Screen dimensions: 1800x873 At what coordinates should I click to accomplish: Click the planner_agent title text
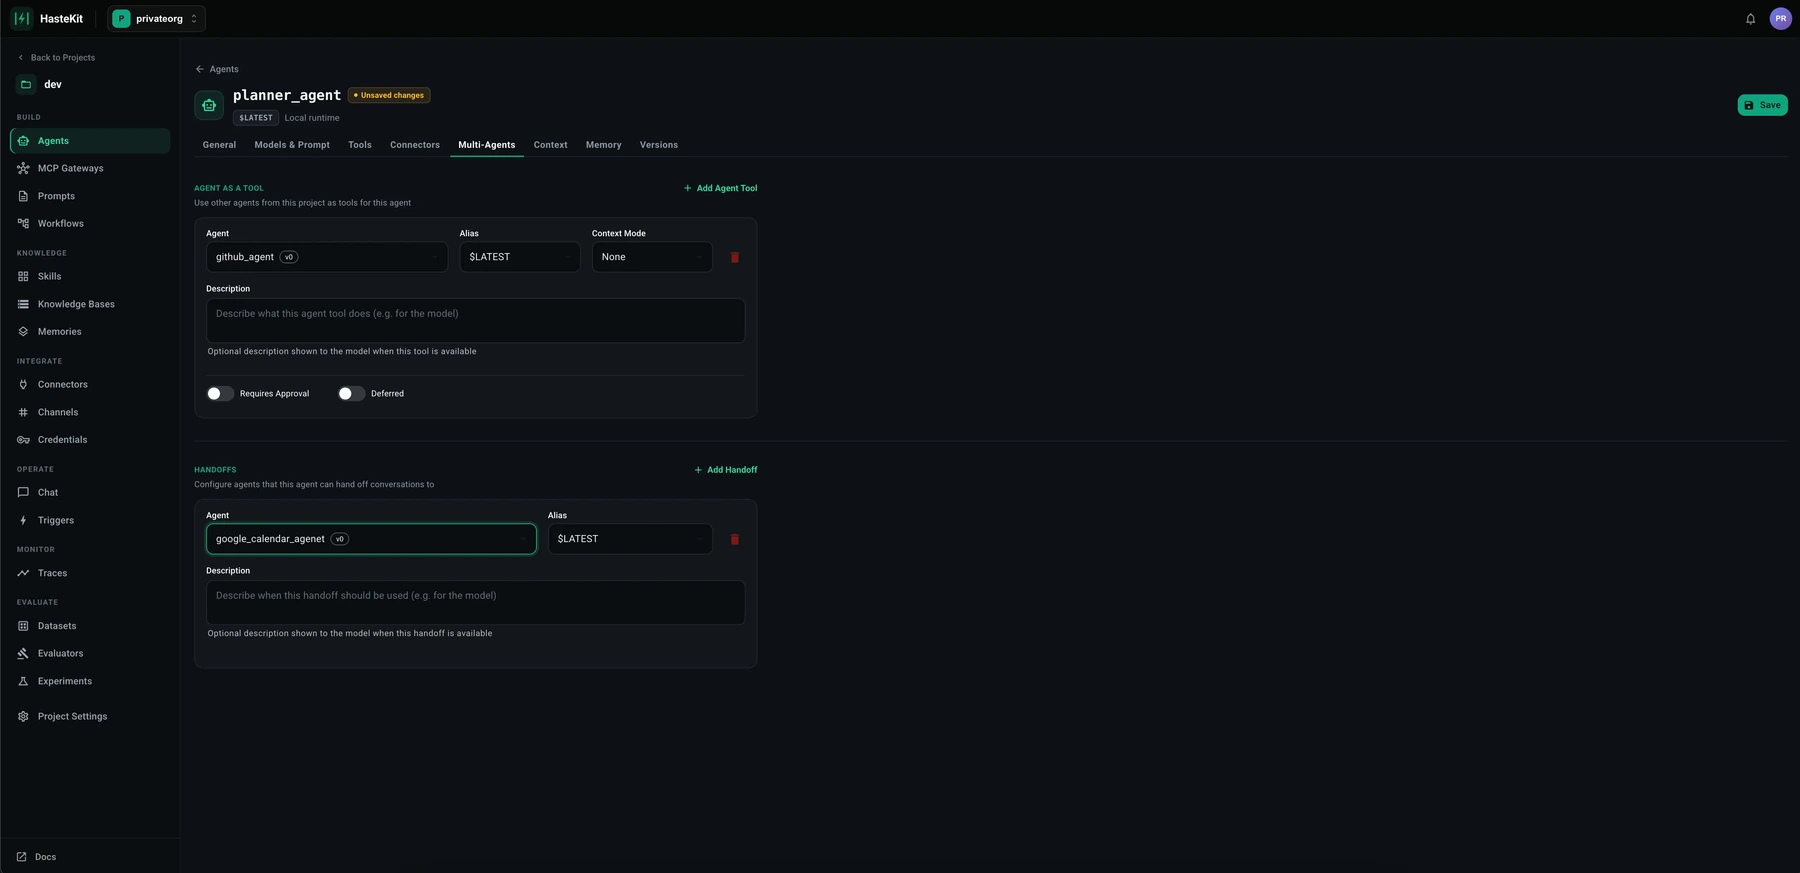287,95
